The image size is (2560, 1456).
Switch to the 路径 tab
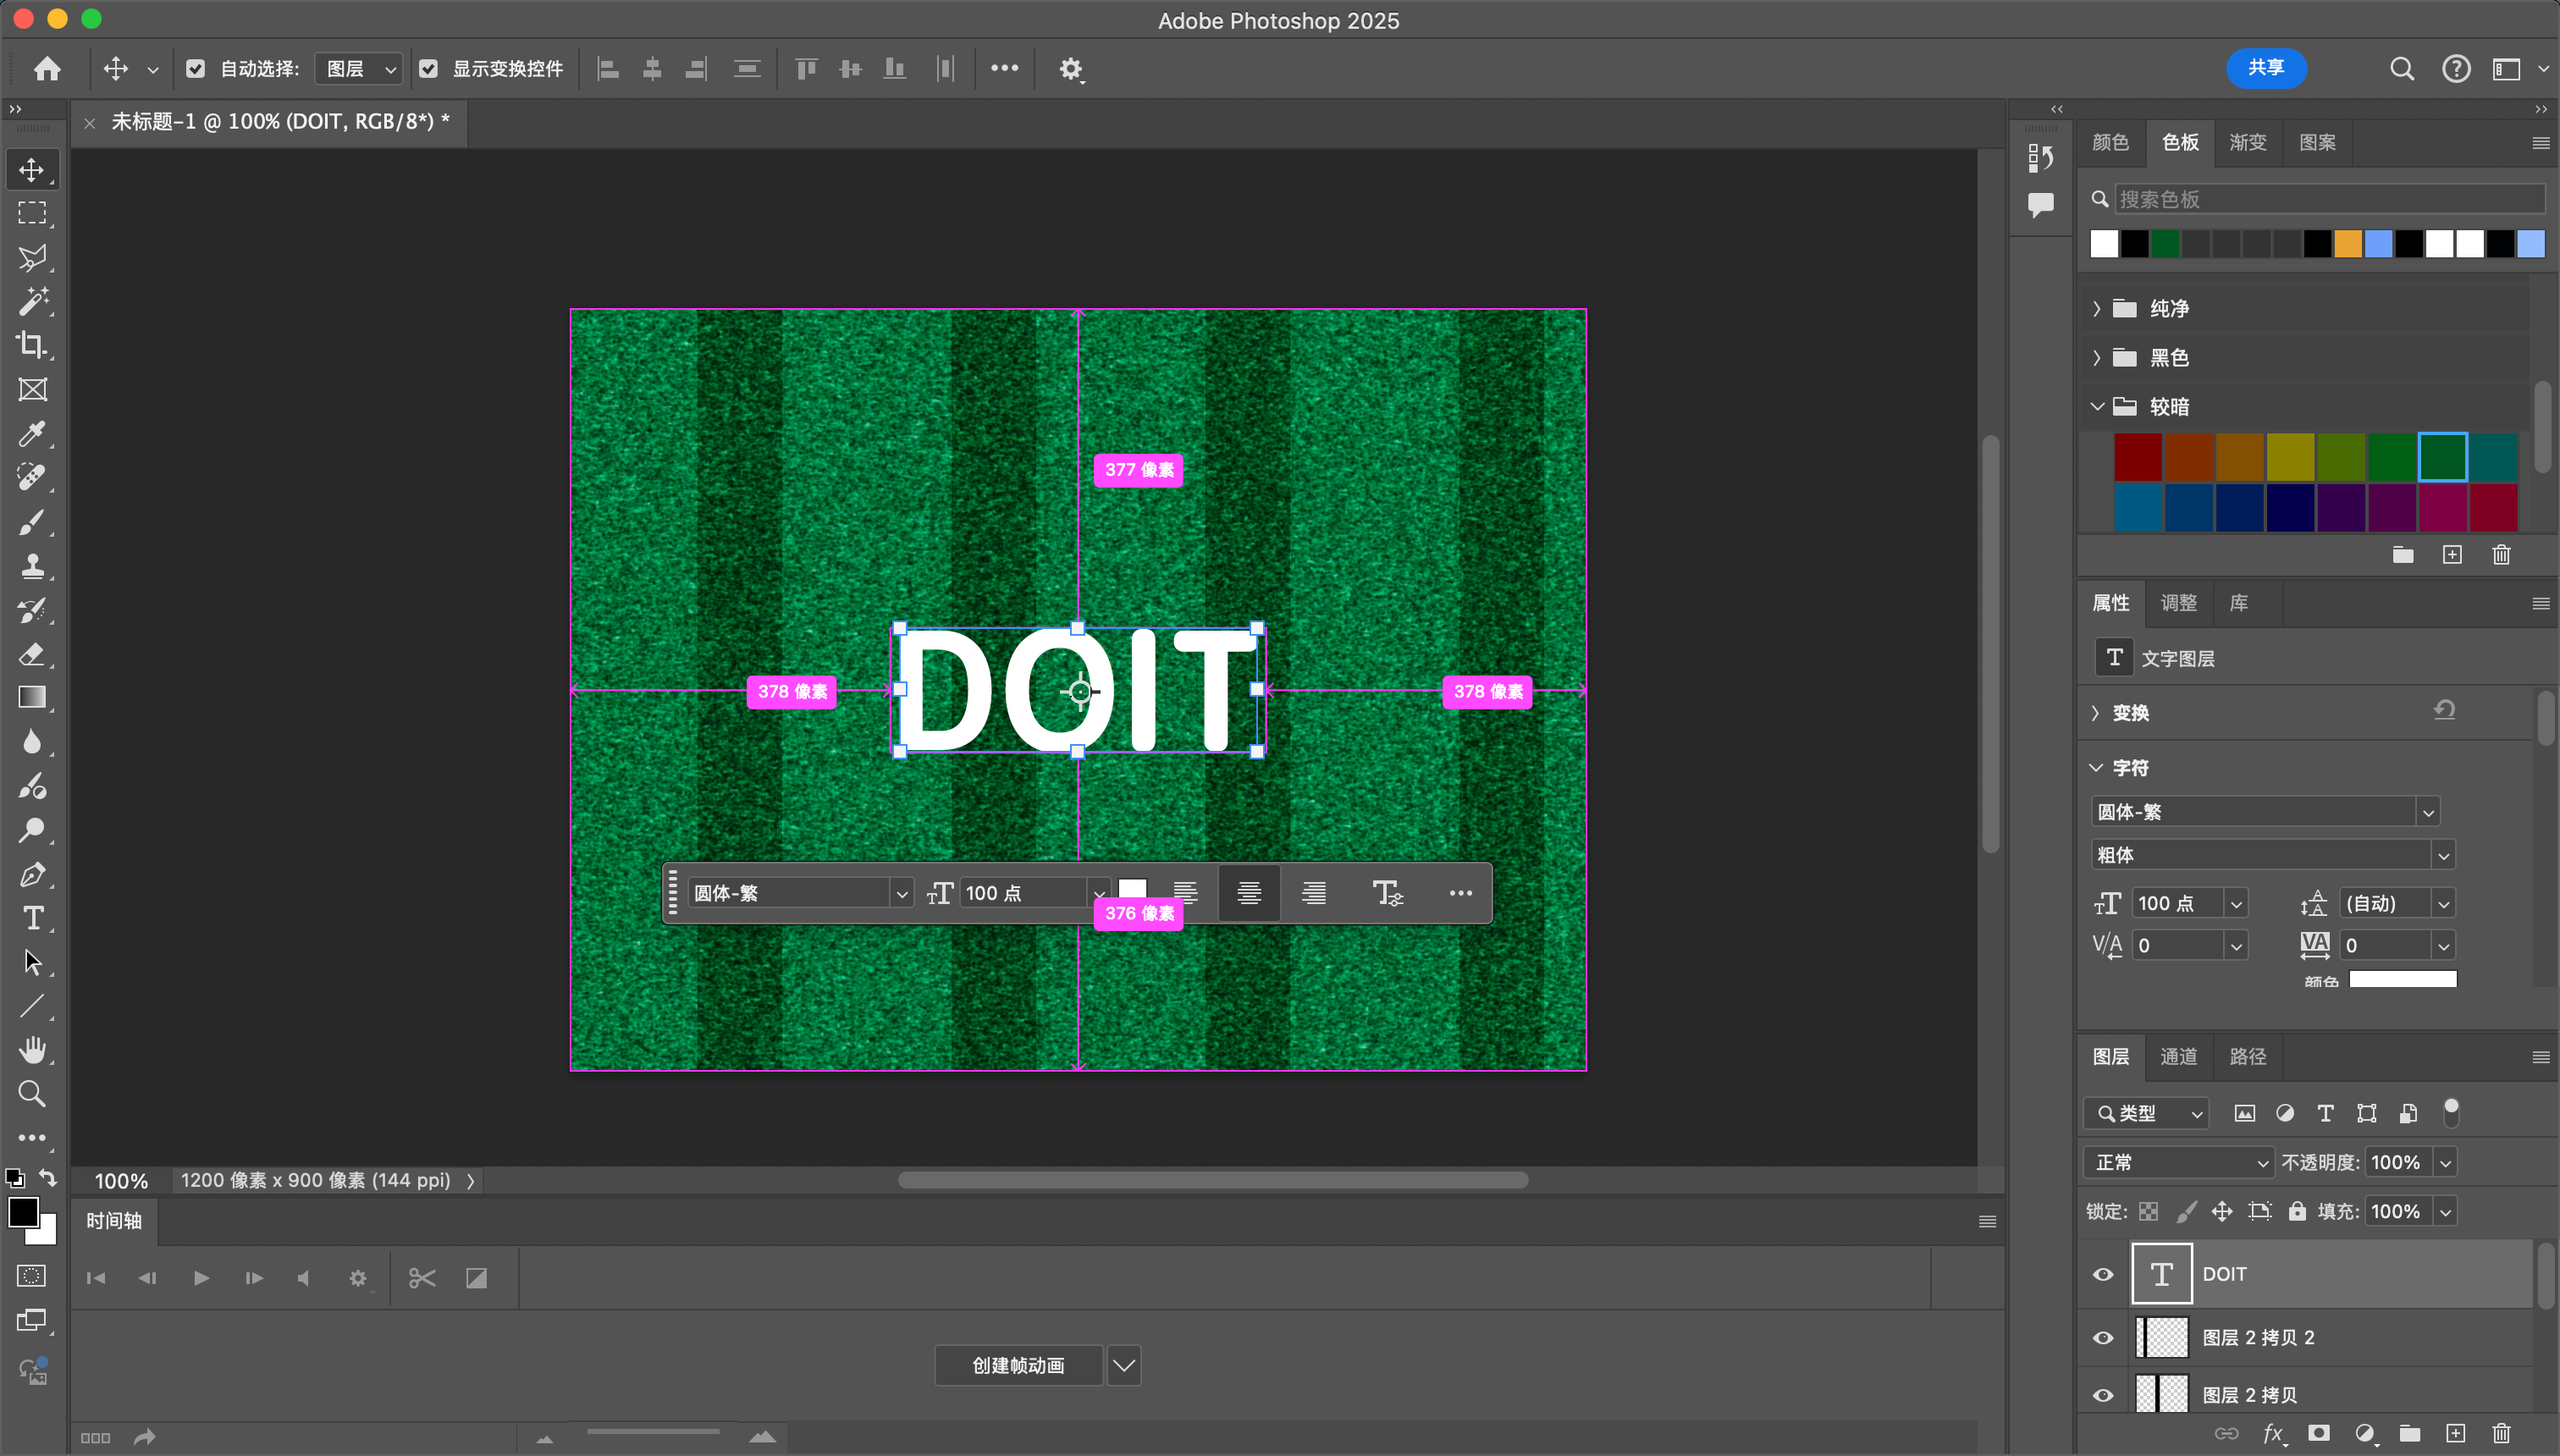tap(2247, 1057)
